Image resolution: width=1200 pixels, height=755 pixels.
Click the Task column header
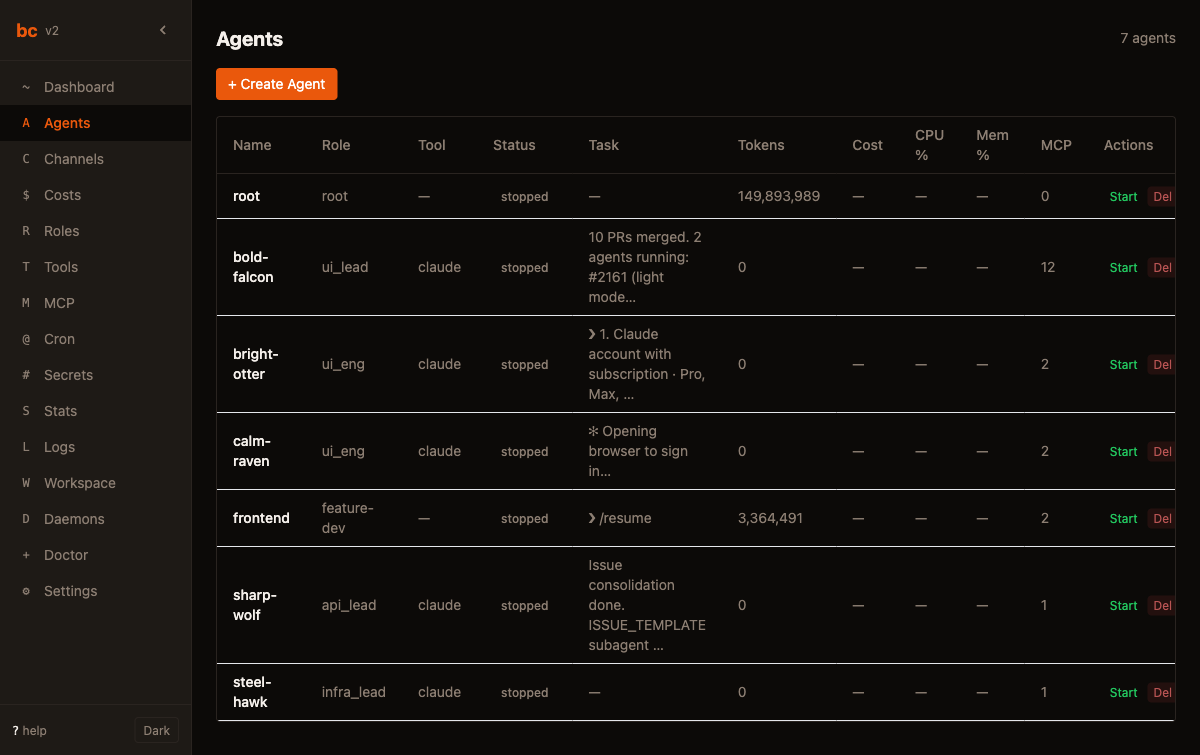tap(604, 145)
